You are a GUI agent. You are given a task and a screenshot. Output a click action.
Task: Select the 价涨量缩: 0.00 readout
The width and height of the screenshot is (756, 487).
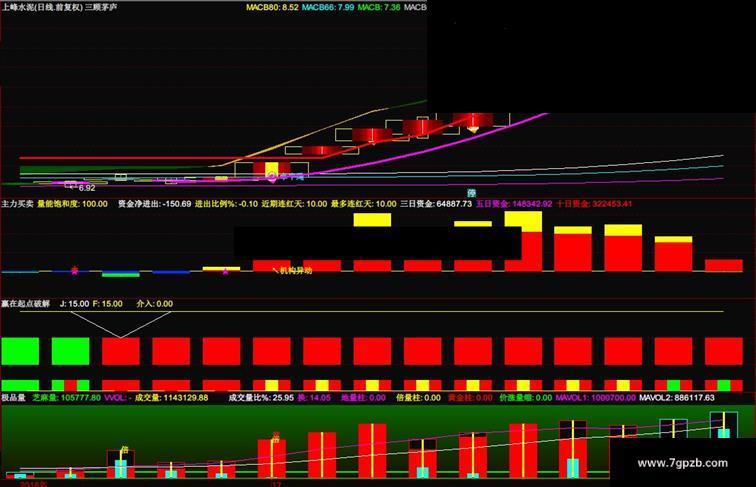526,398
